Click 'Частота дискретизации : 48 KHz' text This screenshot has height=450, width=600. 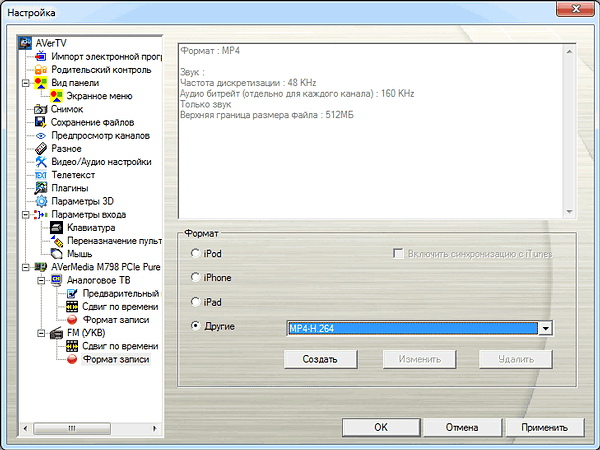click(248, 83)
